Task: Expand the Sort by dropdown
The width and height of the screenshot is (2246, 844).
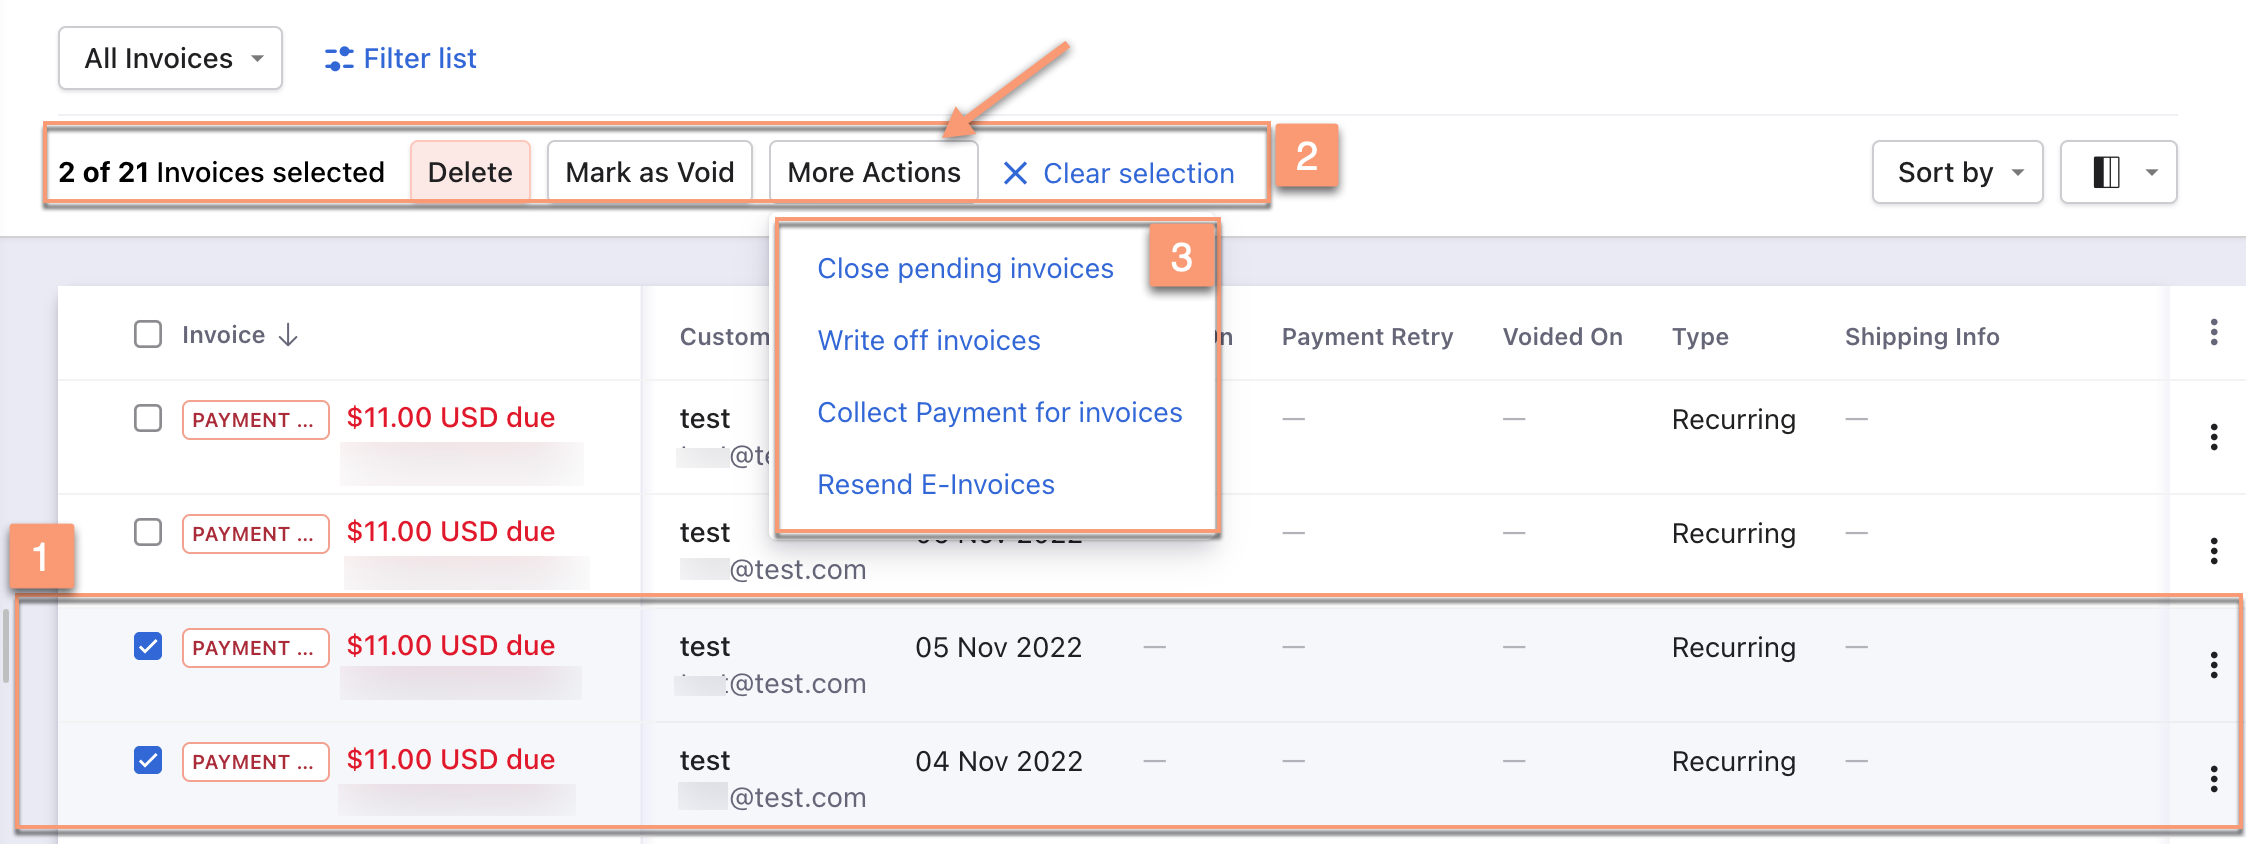Action: [x=1957, y=172]
